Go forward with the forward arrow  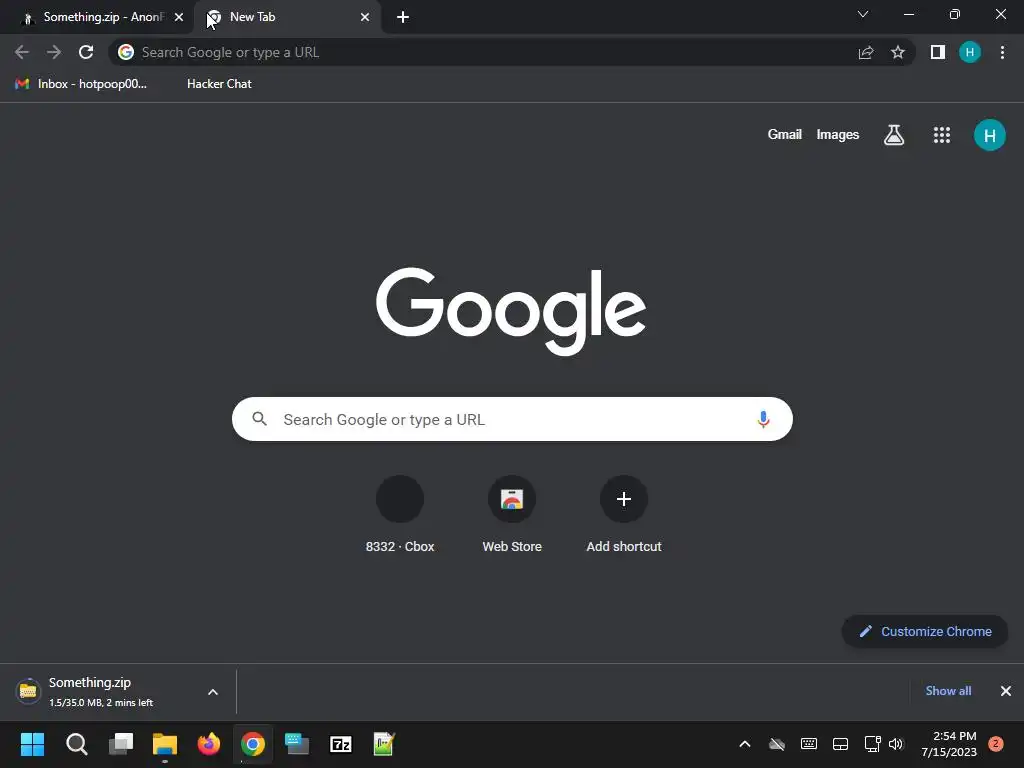point(54,52)
